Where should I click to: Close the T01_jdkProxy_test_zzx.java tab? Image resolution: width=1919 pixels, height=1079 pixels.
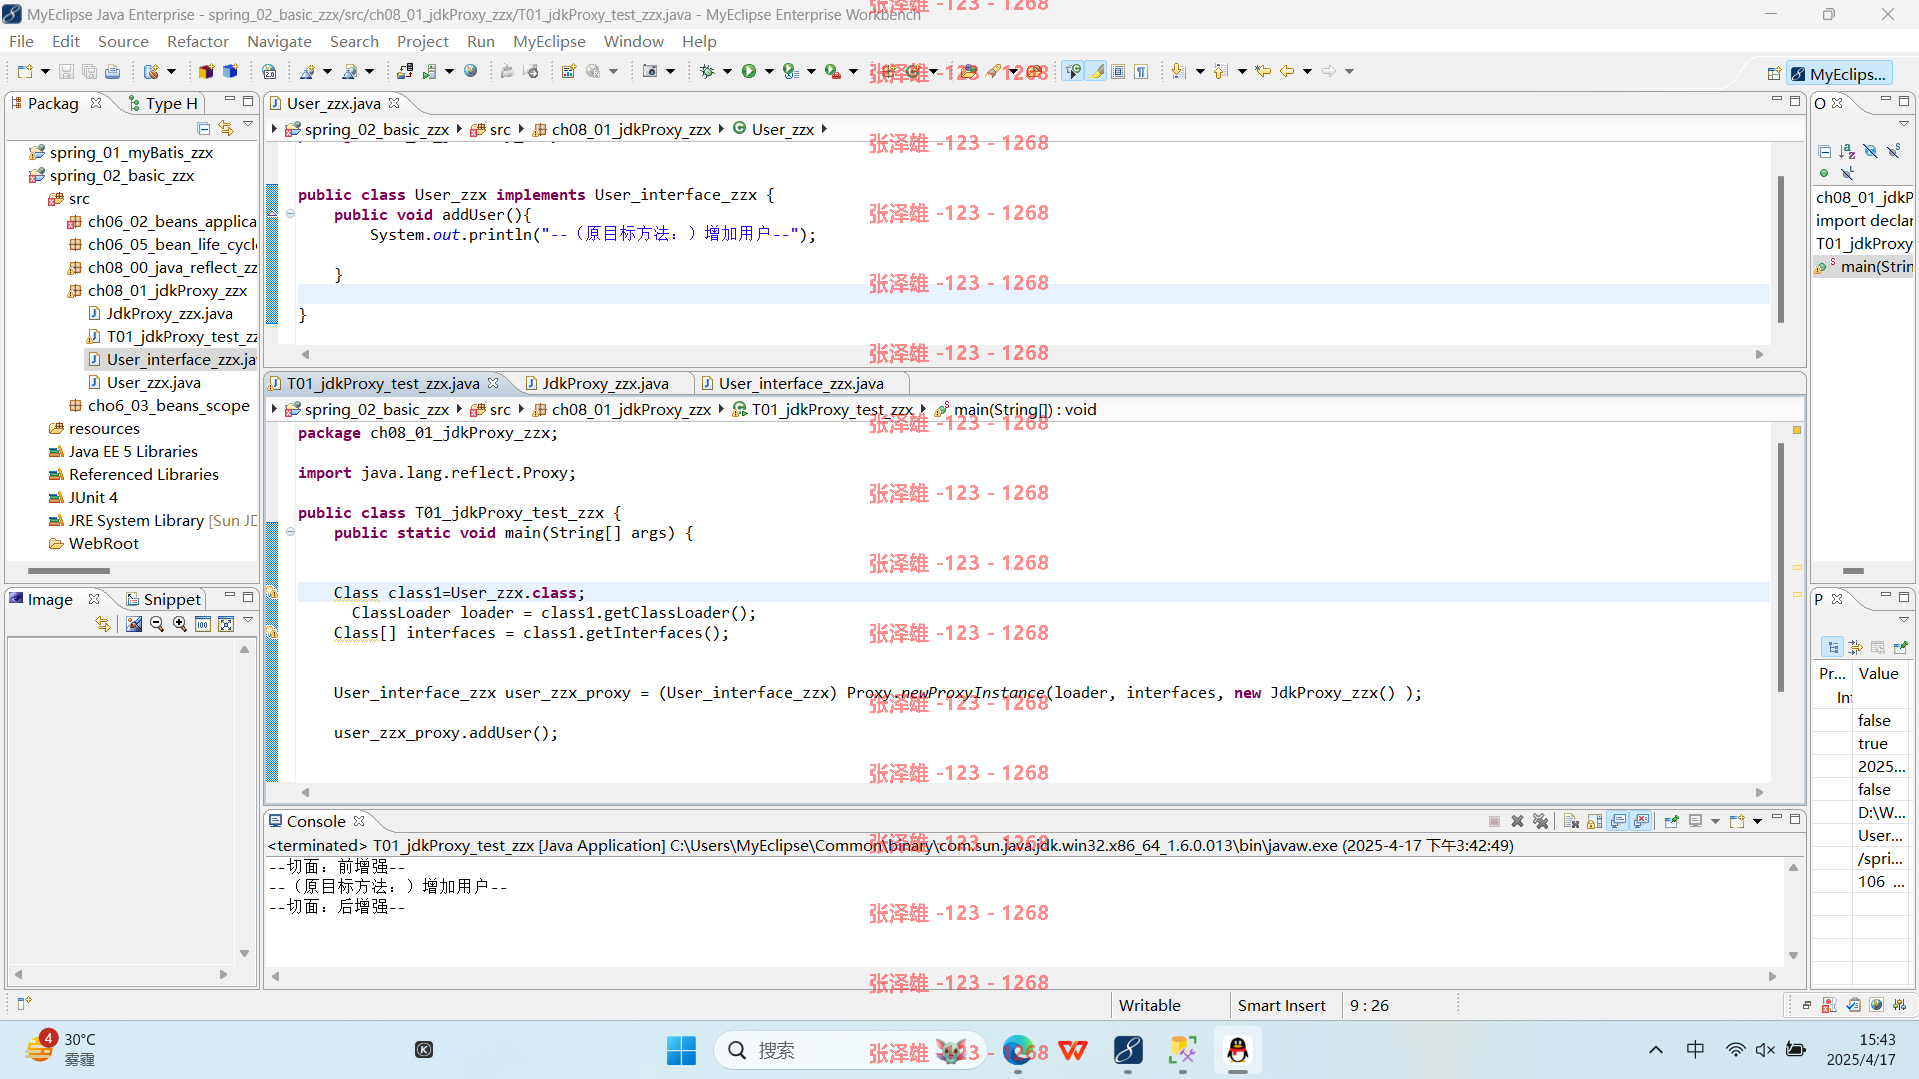coord(493,383)
